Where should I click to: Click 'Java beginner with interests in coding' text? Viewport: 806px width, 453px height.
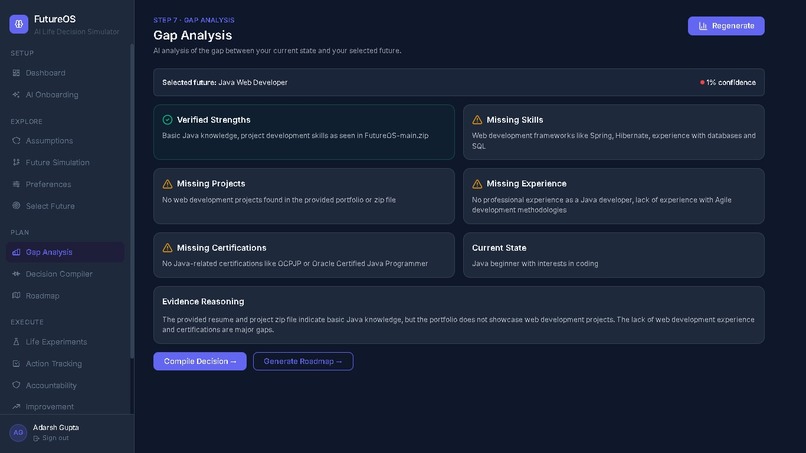point(535,263)
